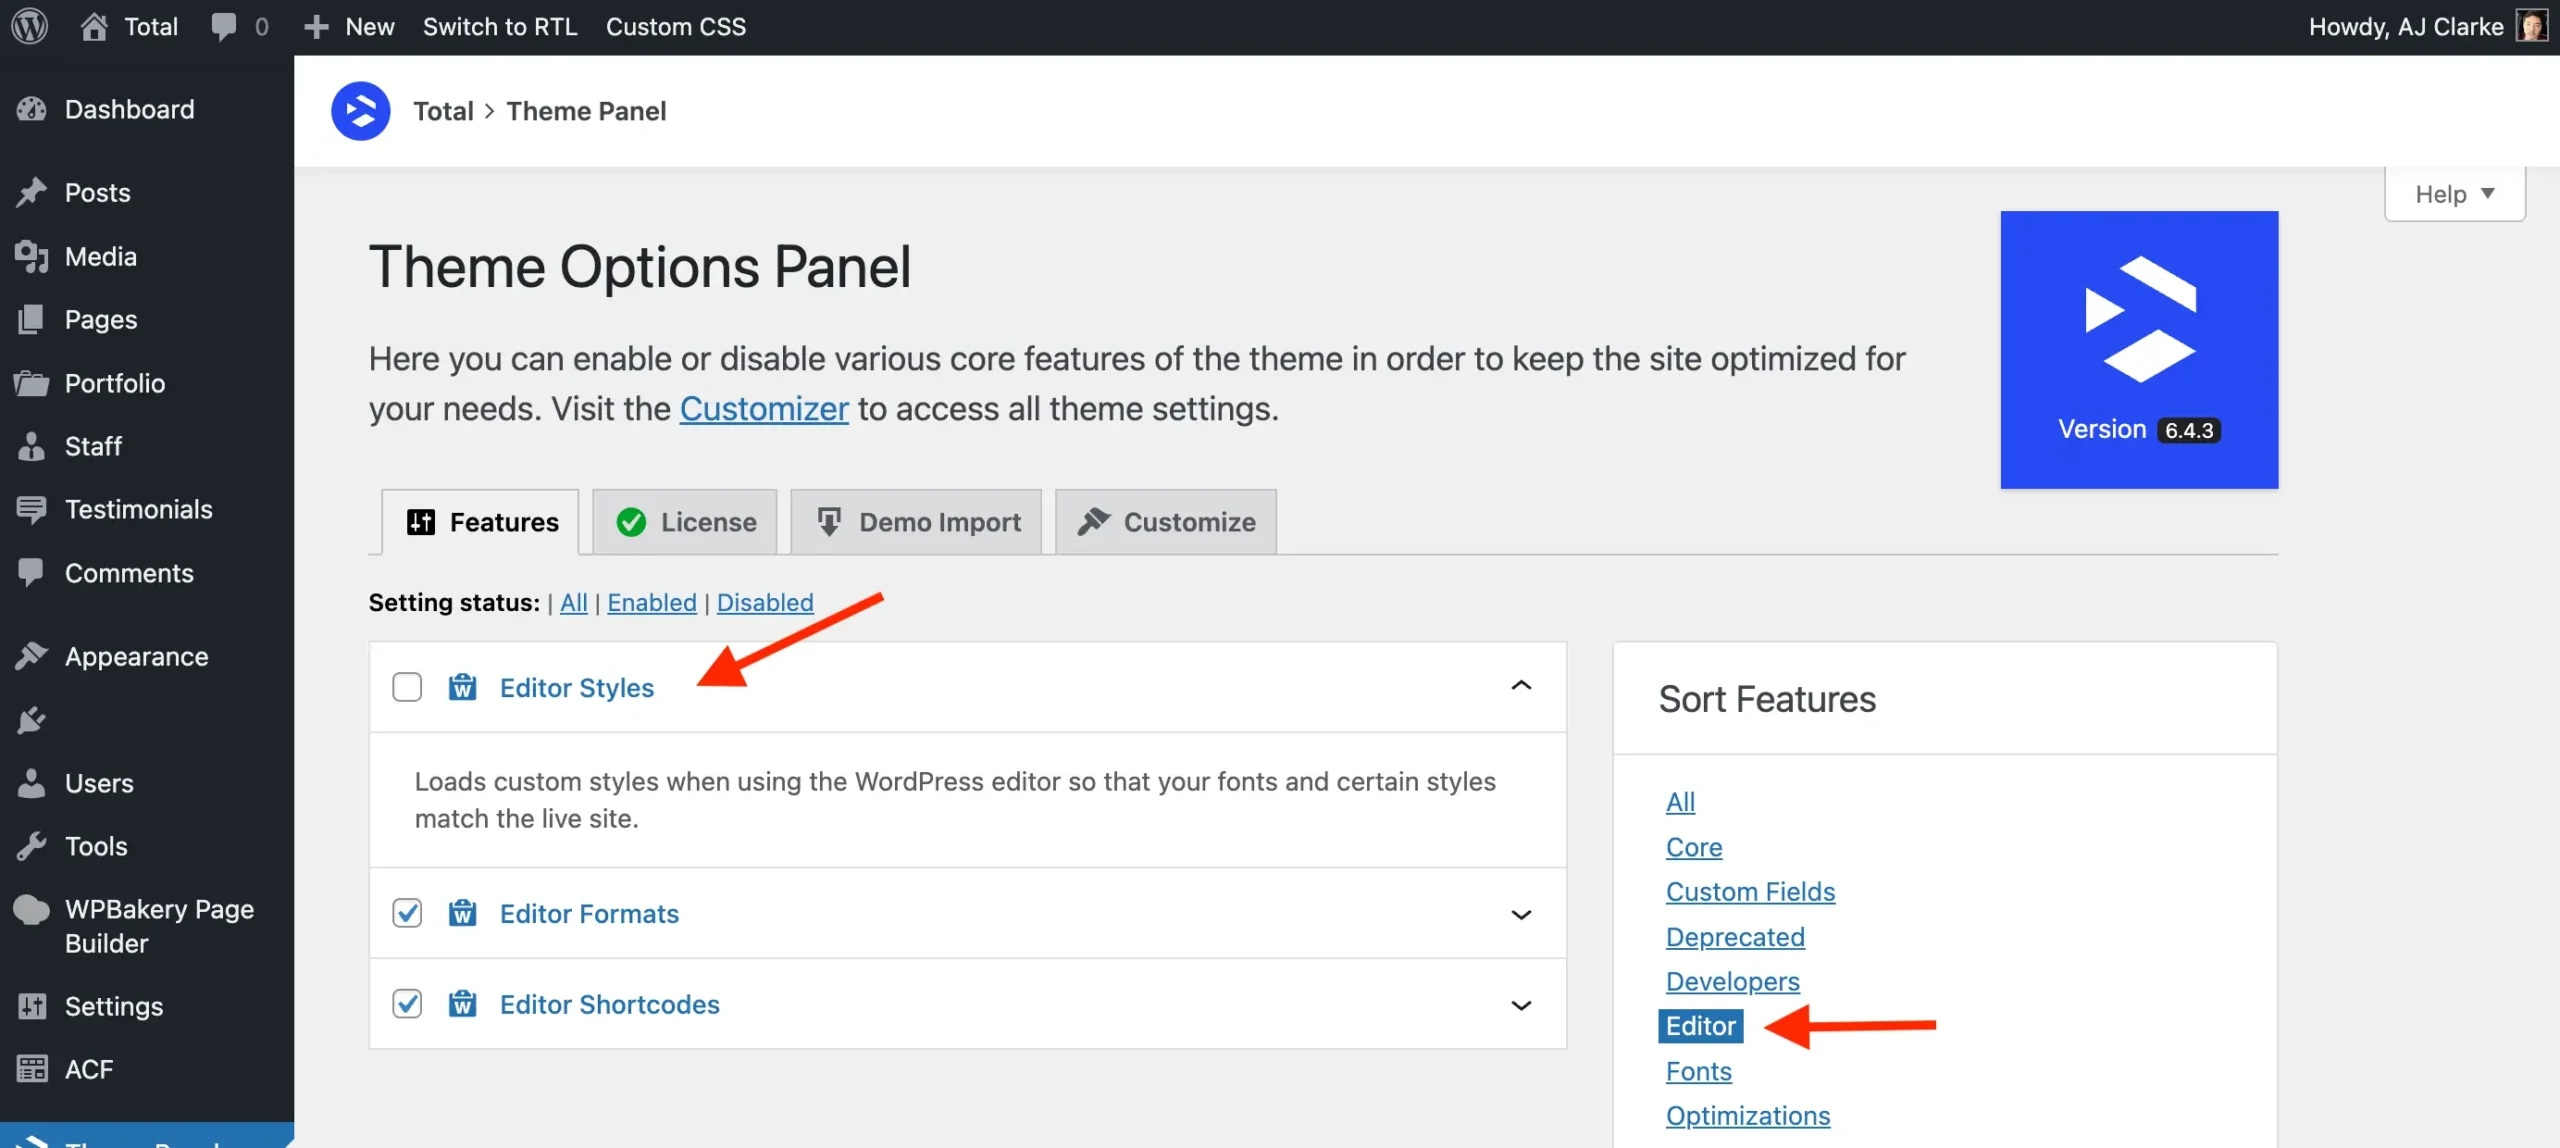This screenshot has height=1148, width=2560.
Task: Click the WordPress icon beside Editor Styles
Action: click(x=463, y=687)
